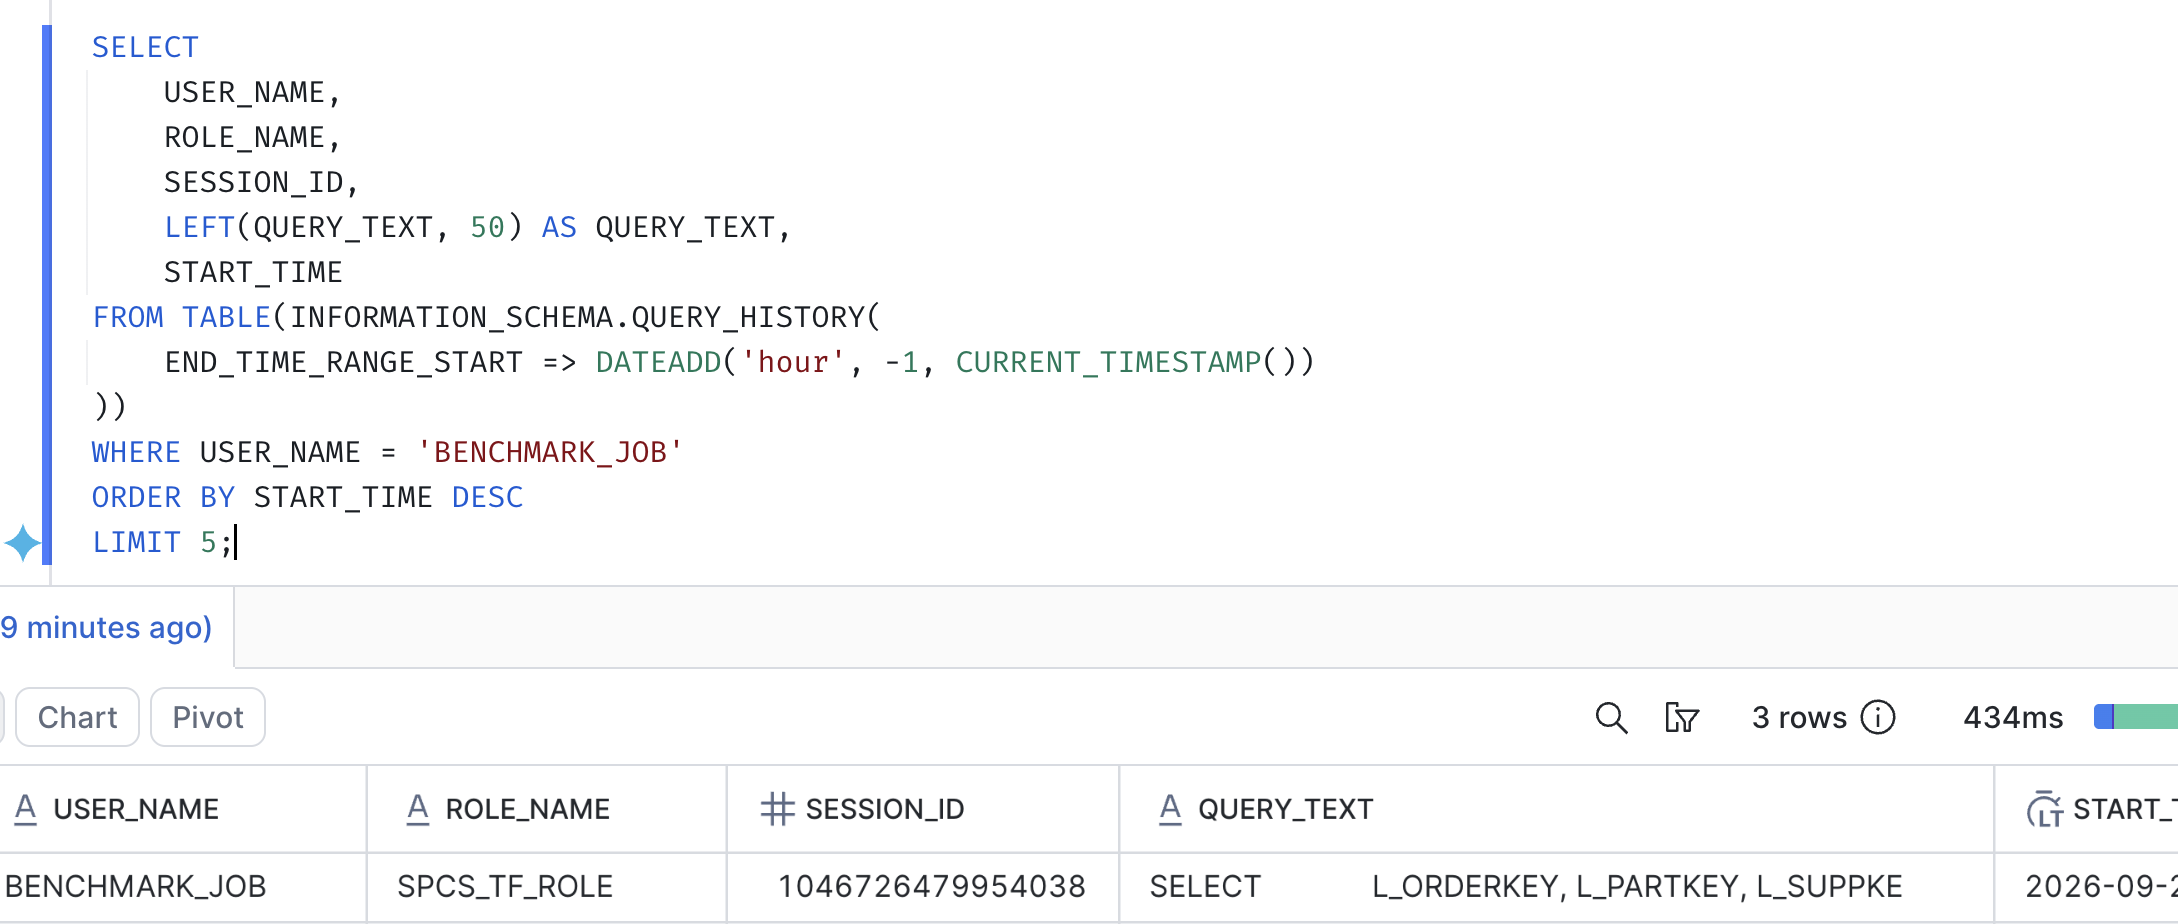Click the text type icon in ROLE_NAME header
The height and width of the screenshot is (924, 2178).
coord(418,809)
